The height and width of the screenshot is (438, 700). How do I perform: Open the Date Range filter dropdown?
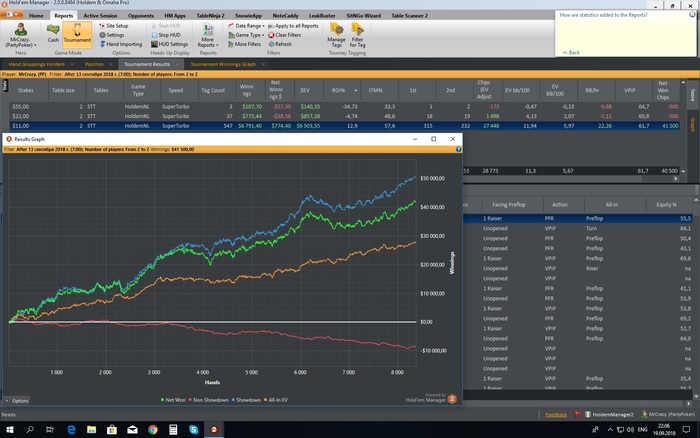(246, 26)
